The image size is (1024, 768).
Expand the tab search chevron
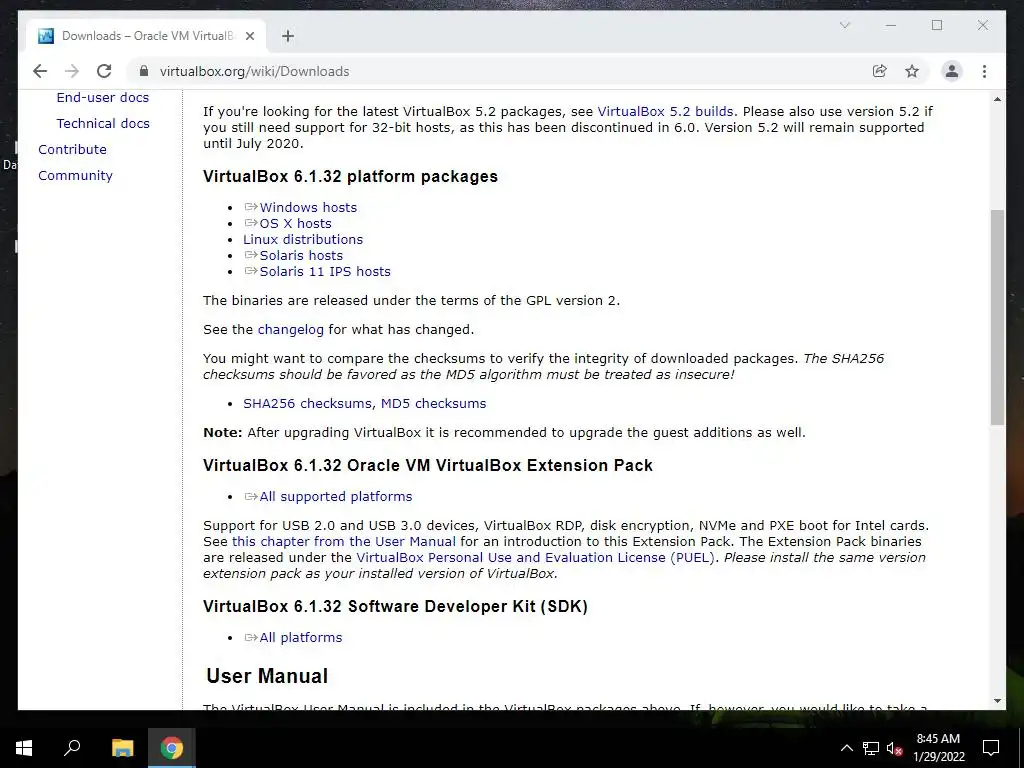[844, 25]
